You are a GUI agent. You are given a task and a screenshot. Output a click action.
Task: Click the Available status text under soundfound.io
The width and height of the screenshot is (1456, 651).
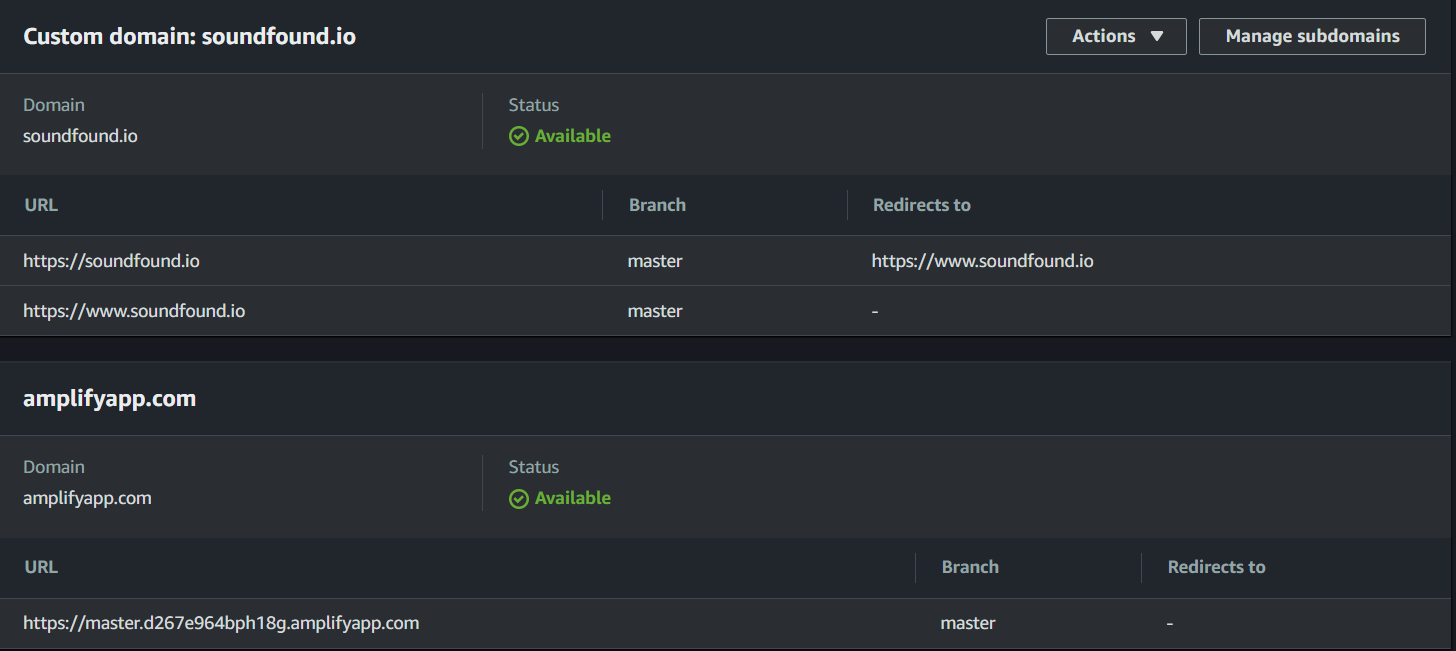point(573,136)
